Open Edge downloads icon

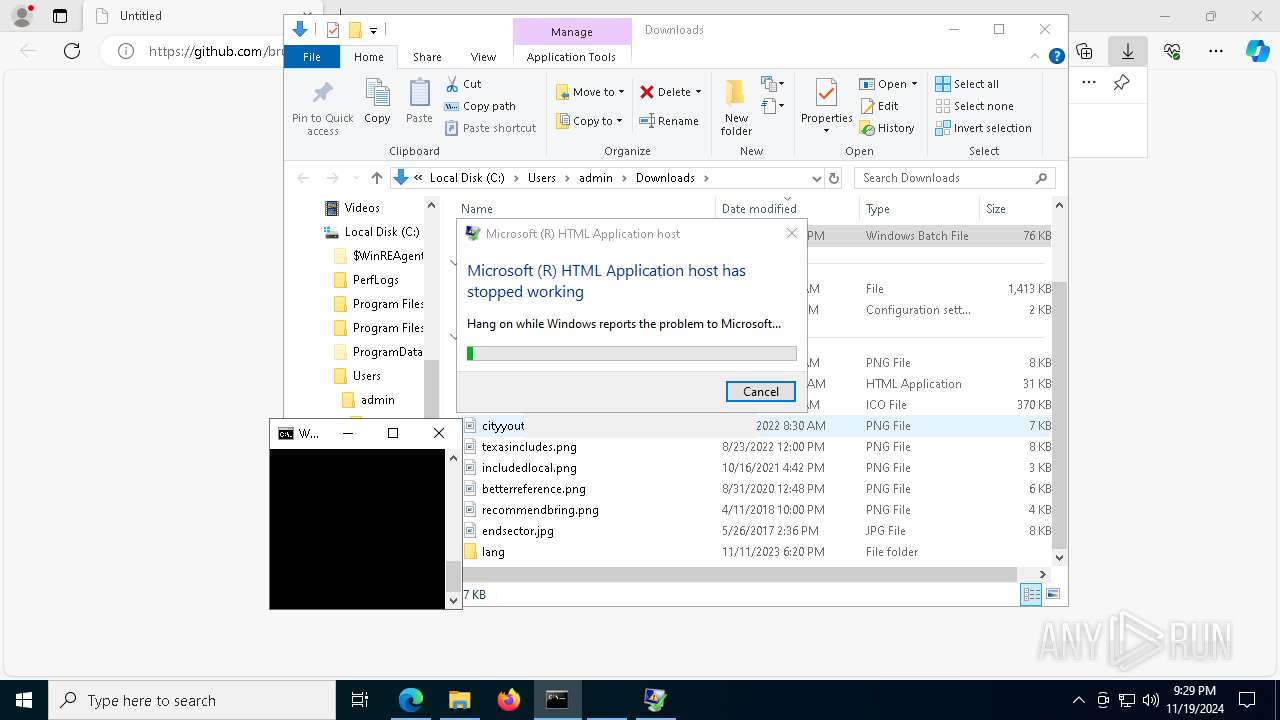click(1128, 51)
